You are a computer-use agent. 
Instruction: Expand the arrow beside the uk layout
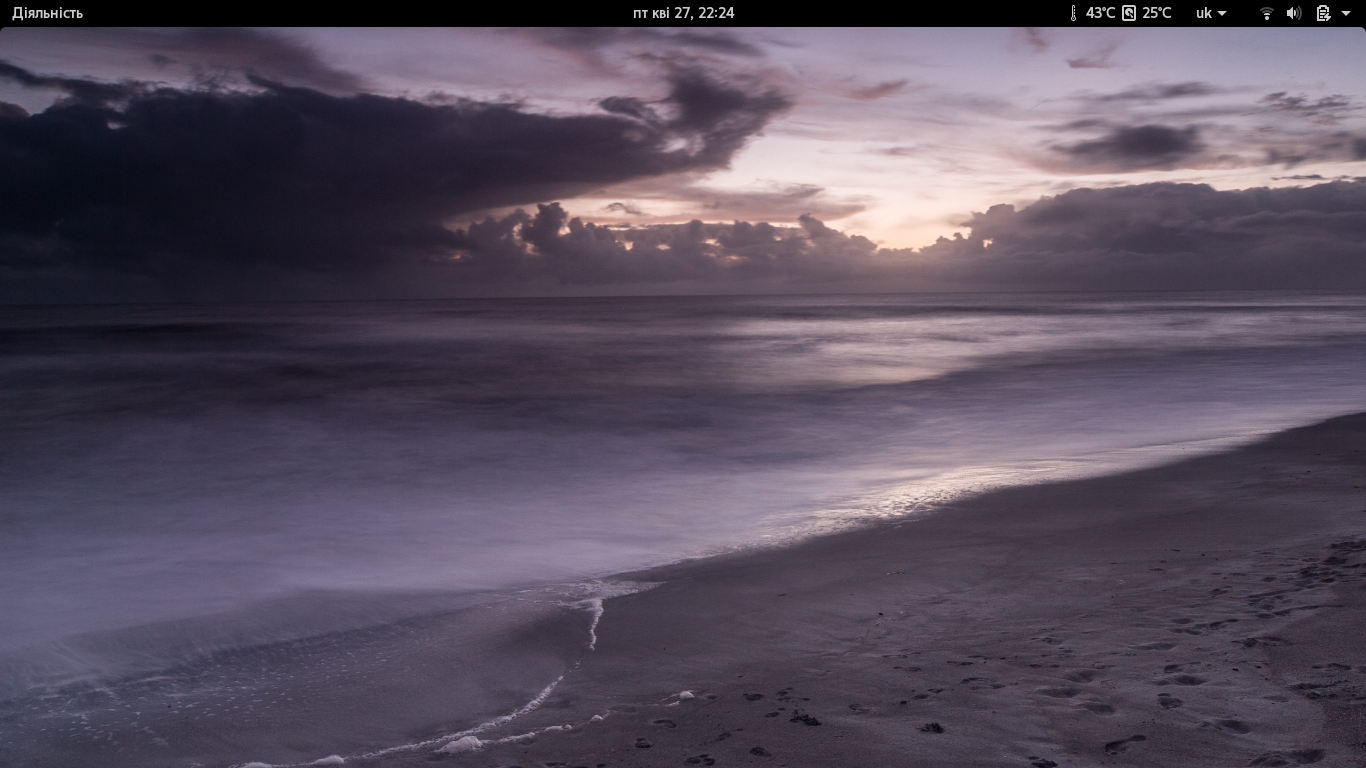(x=1222, y=14)
